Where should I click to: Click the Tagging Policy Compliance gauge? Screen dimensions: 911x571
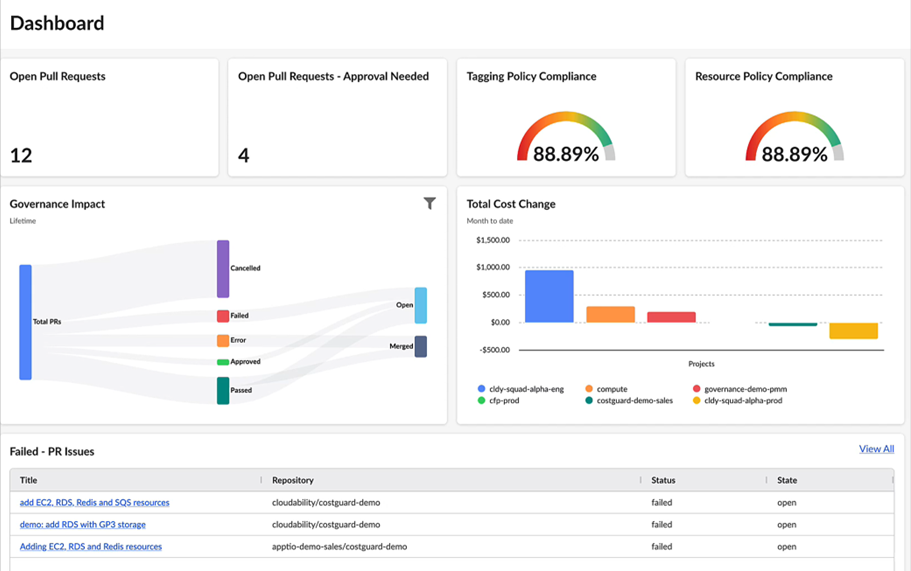tap(566, 137)
